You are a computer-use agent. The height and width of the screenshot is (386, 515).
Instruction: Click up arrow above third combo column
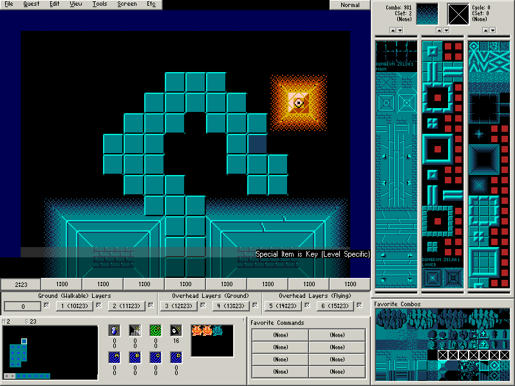point(485,30)
